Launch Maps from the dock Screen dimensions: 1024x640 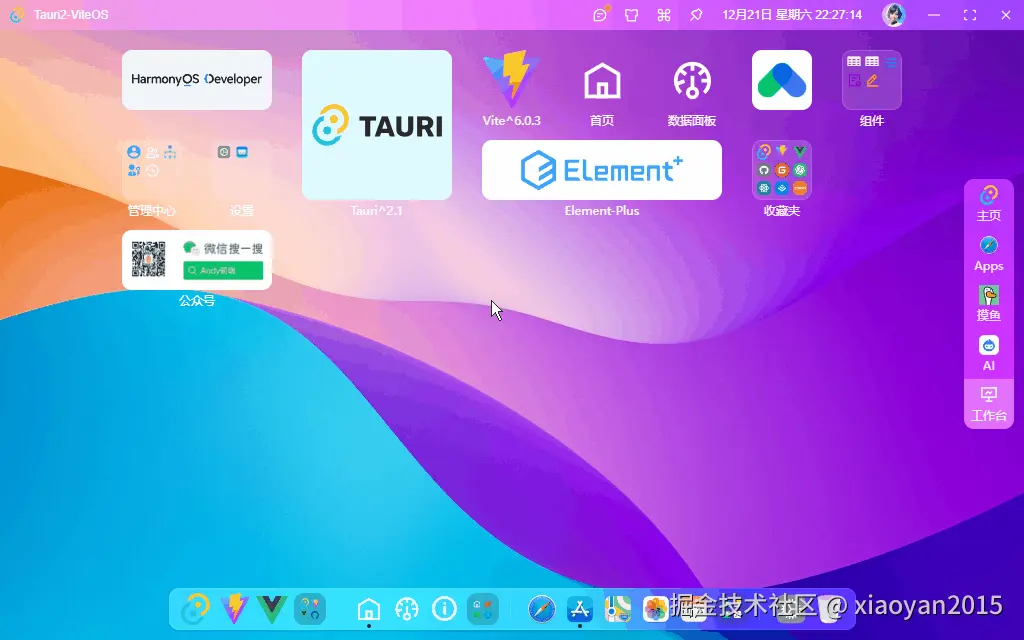(x=617, y=609)
